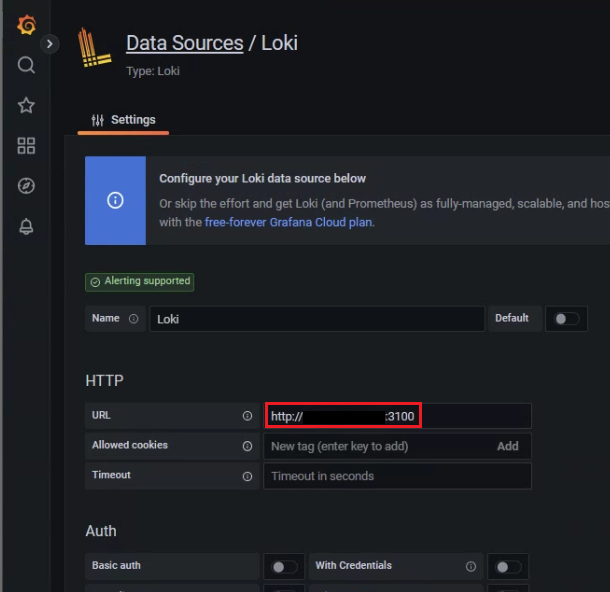Click the Loki data source logo
This screenshot has height=592, width=610.
(95, 47)
